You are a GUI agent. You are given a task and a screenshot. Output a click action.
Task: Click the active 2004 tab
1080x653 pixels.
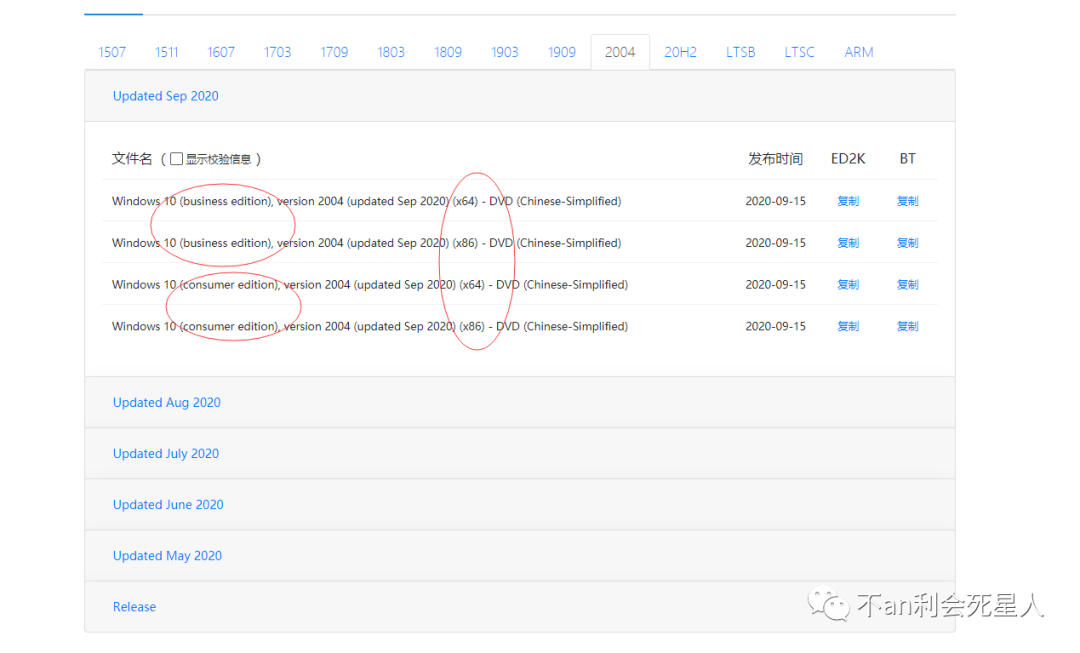pos(620,52)
